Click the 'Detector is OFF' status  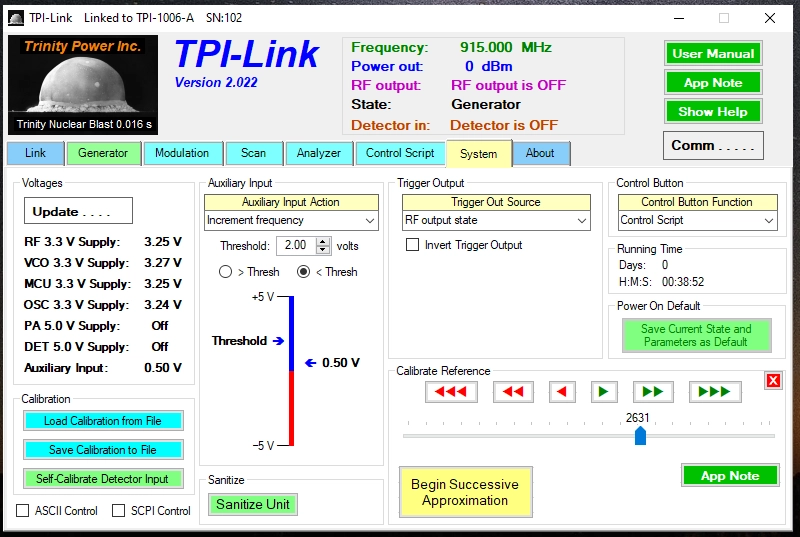click(x=504, y=125)
